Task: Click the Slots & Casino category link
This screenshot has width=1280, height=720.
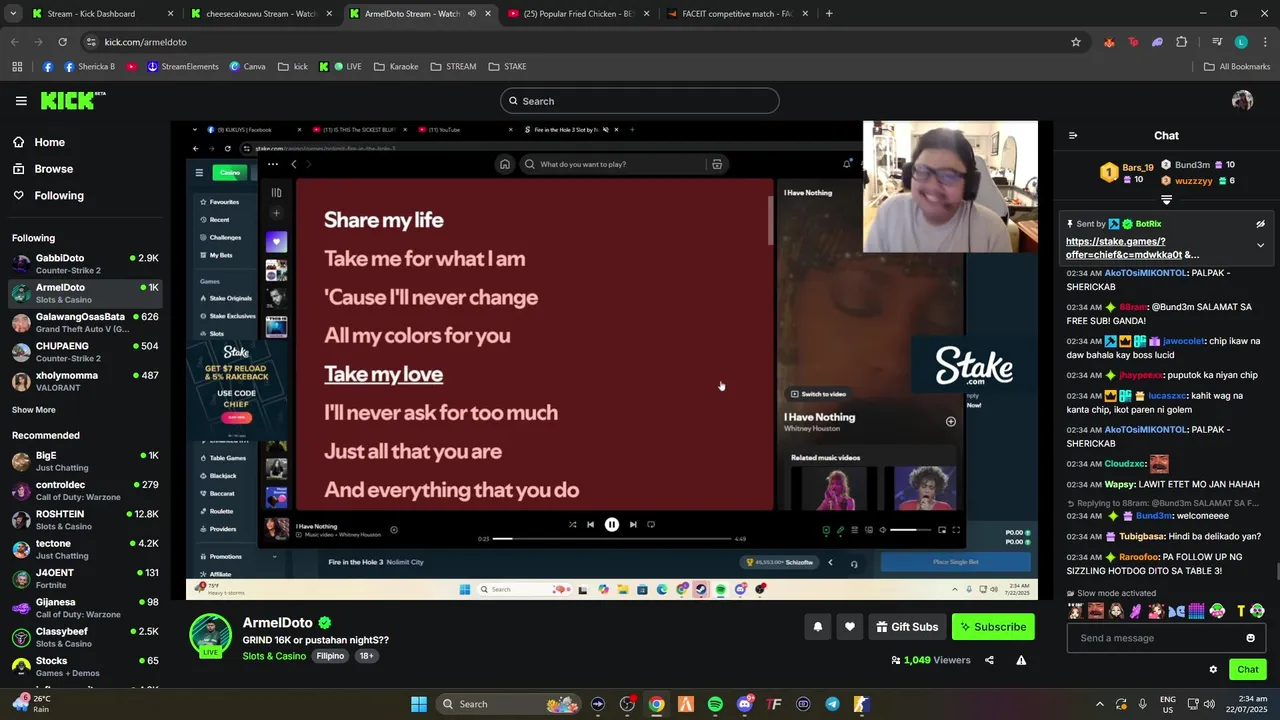Action: (x=274, y=656)
